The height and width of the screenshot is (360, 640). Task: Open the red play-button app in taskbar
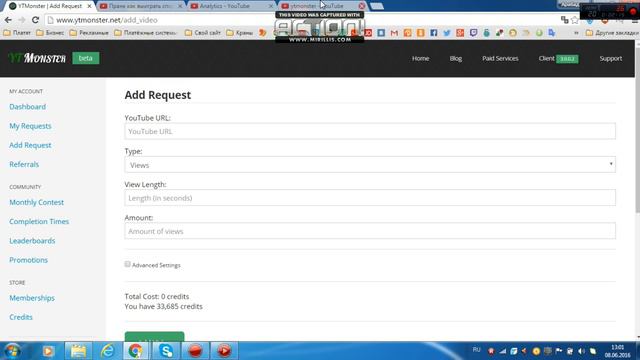[x=224, y=351]
